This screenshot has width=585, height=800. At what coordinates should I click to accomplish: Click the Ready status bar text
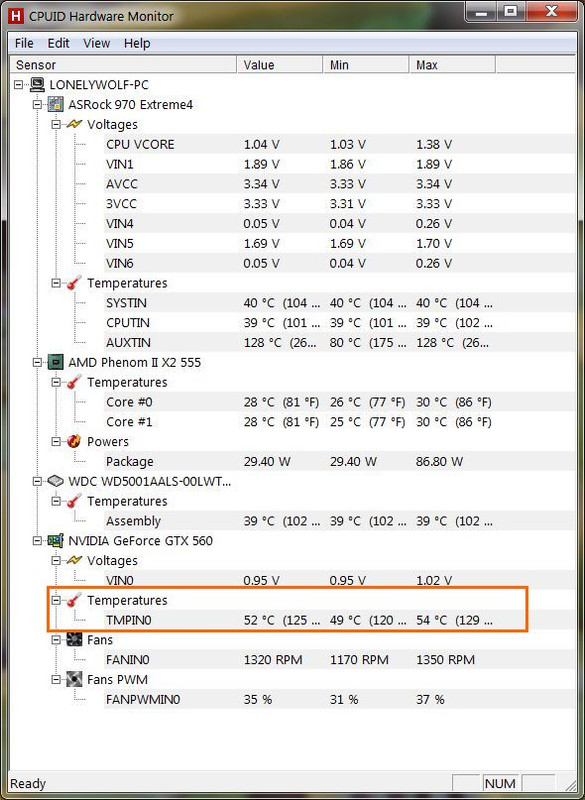click(x=28, y=783)
